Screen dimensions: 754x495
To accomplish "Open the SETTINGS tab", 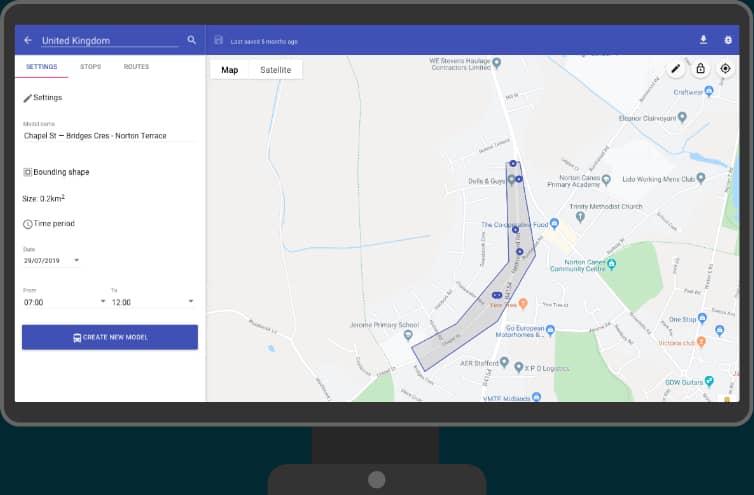I will tap(41, 66).
